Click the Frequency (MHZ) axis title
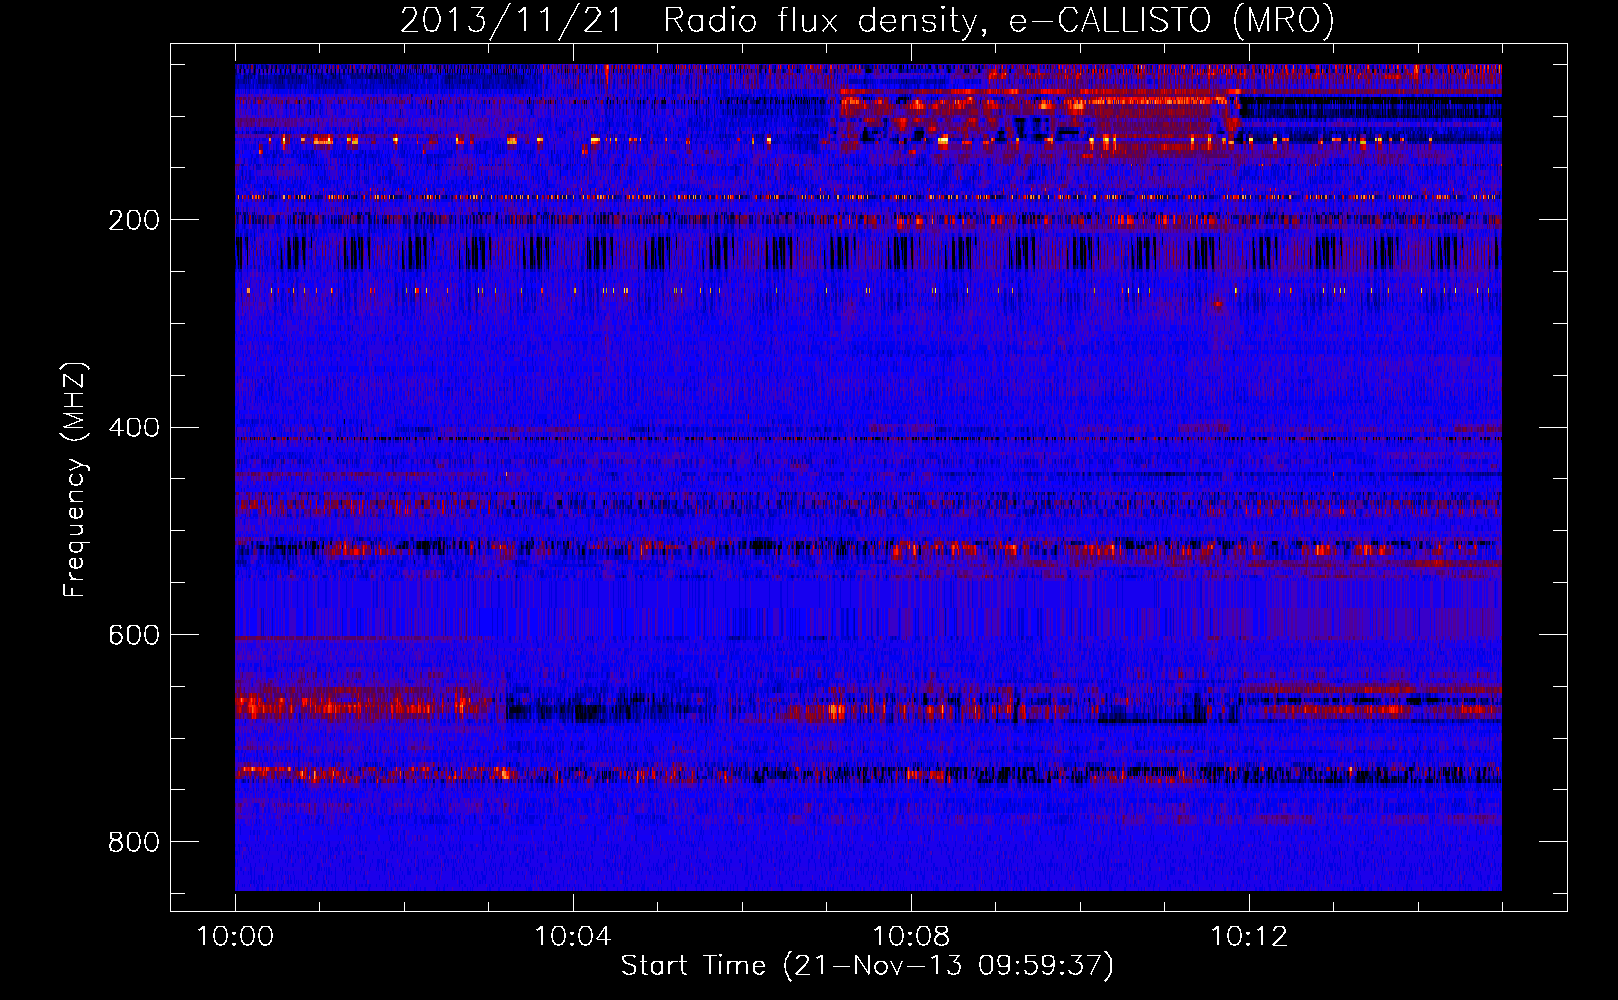The height and width of the screenshot is (1000, 1618). pos(75,480)
